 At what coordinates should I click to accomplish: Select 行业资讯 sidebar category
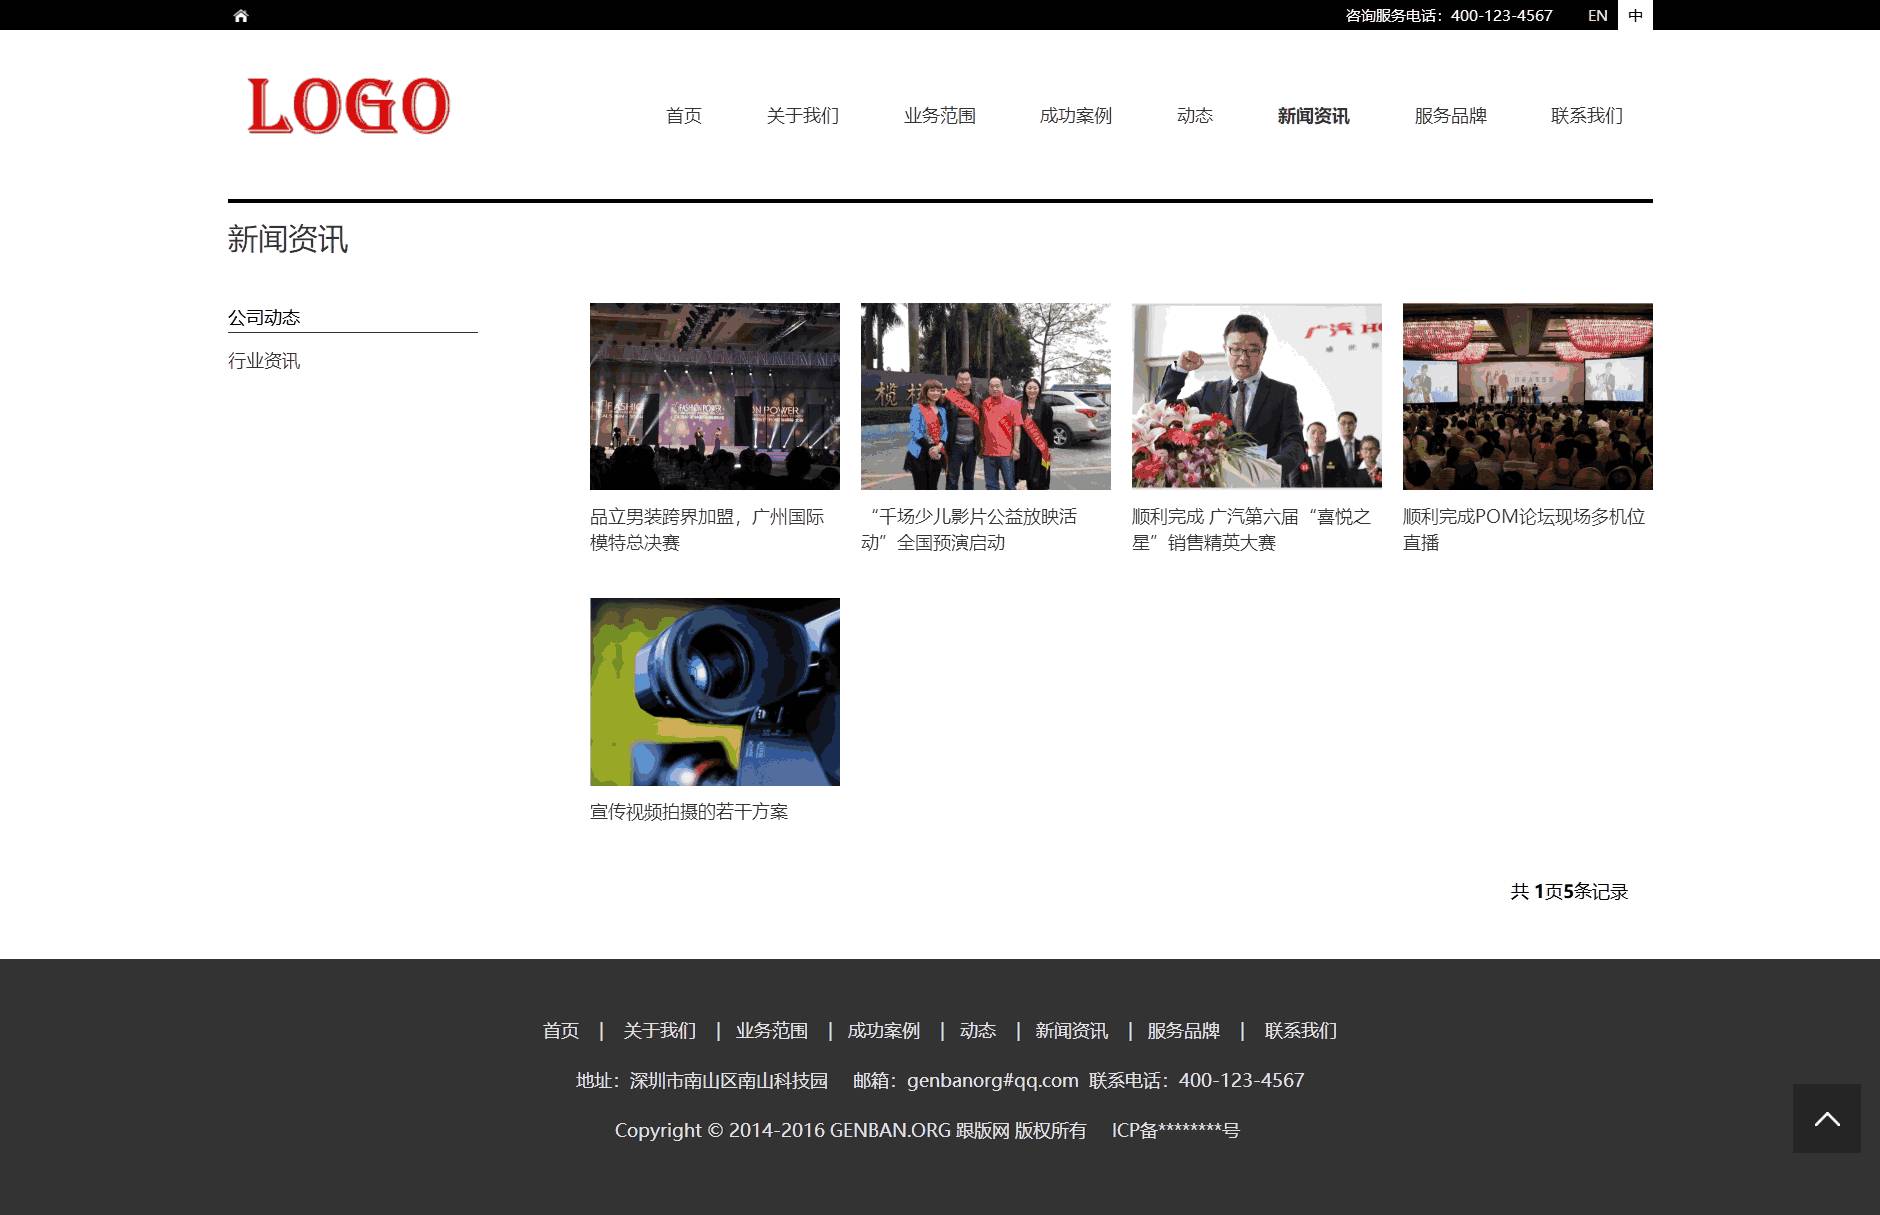pyautogui.click(x=264, y=361)
